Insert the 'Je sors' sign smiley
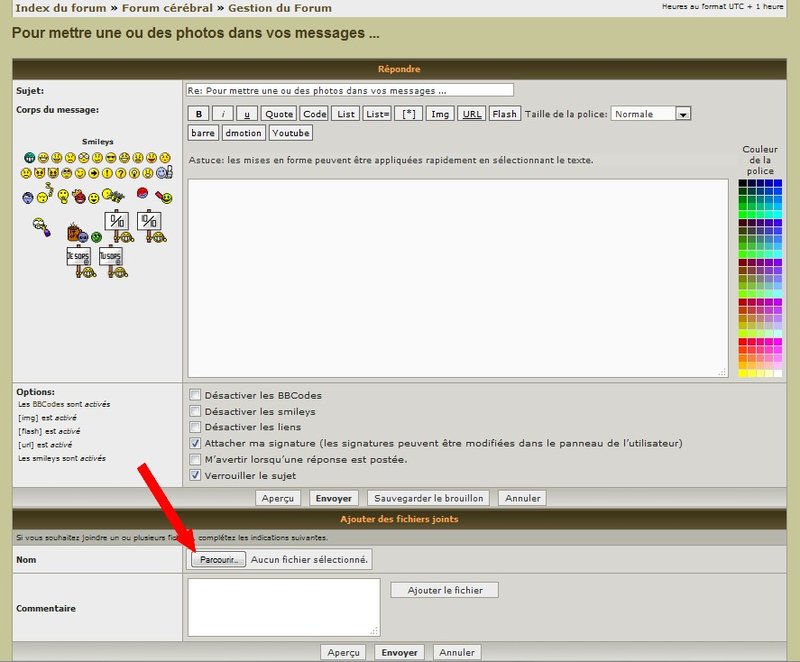 78,258
